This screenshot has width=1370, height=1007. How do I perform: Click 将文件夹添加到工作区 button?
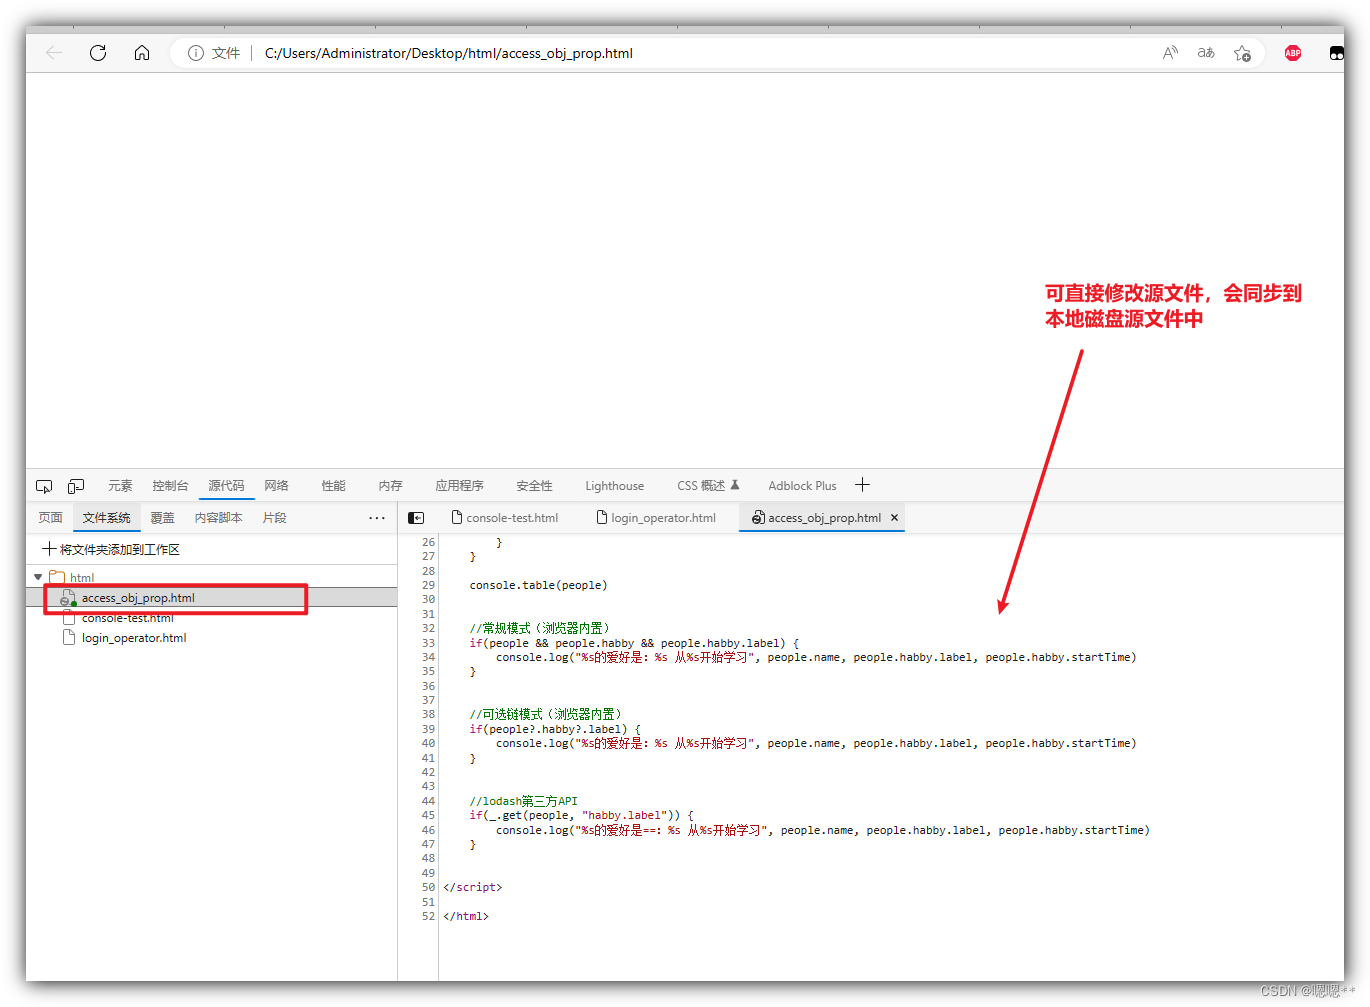coord(111,549)
